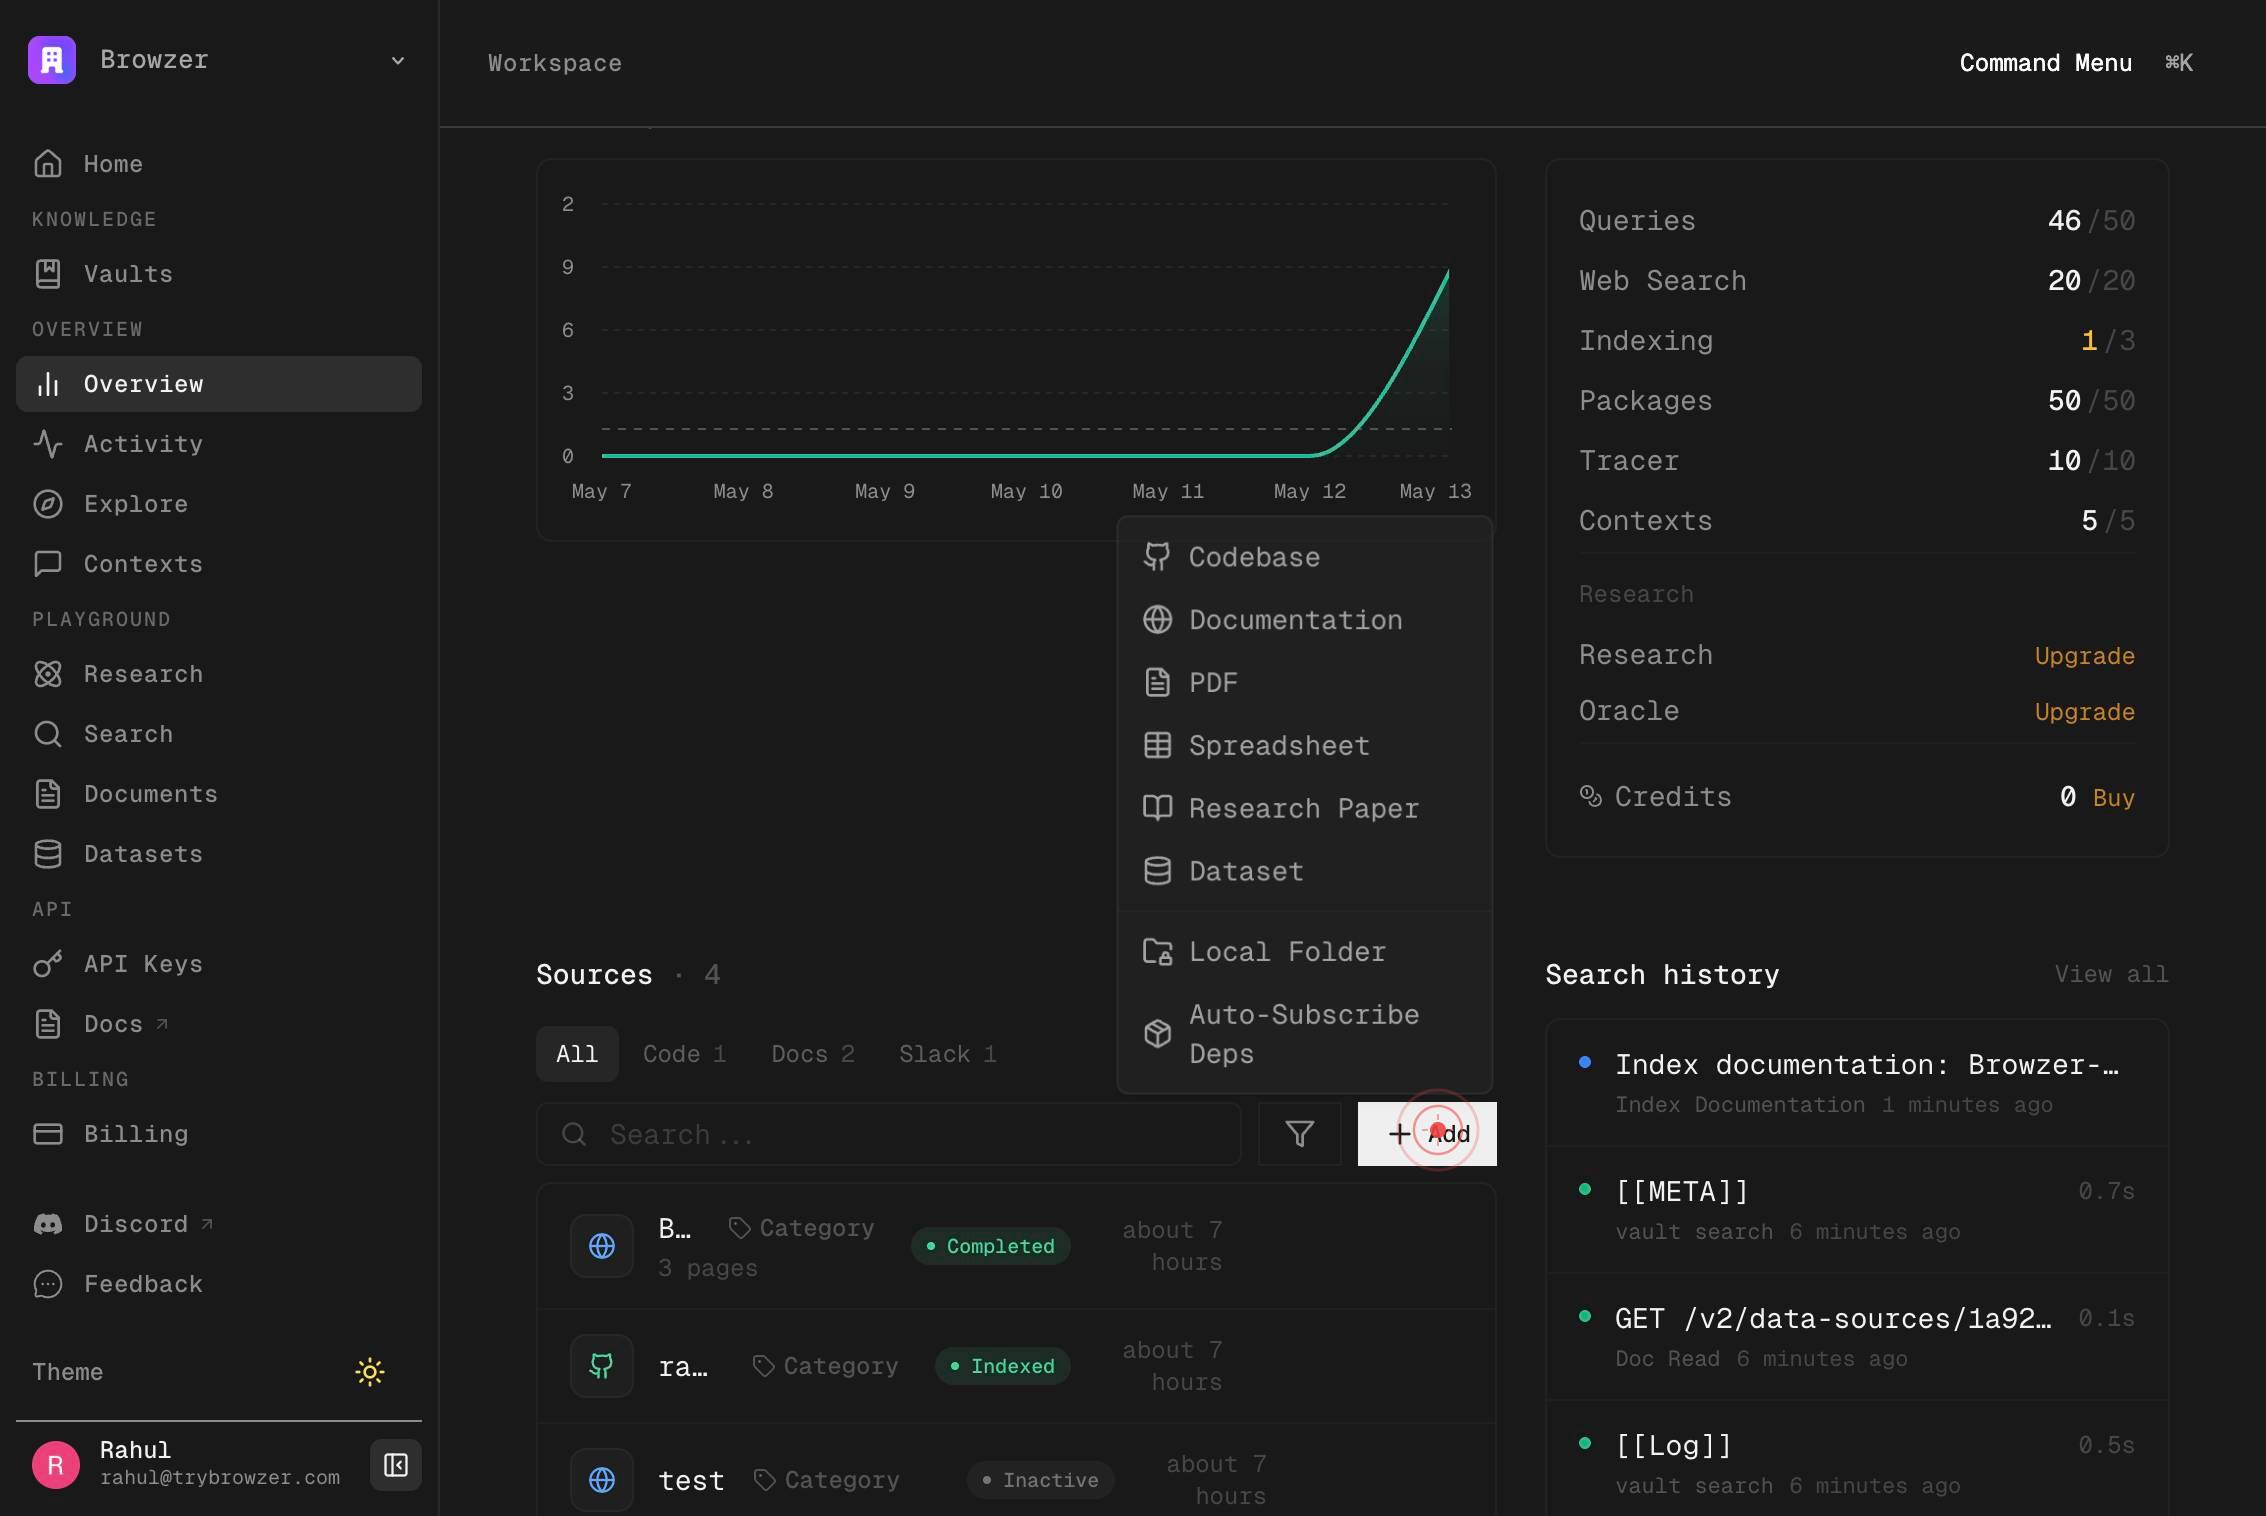Click the Local Folder lock icon
The height and width of the screenshot is (1516, 2266).
pyautogui.click(x=1157, y=952)
